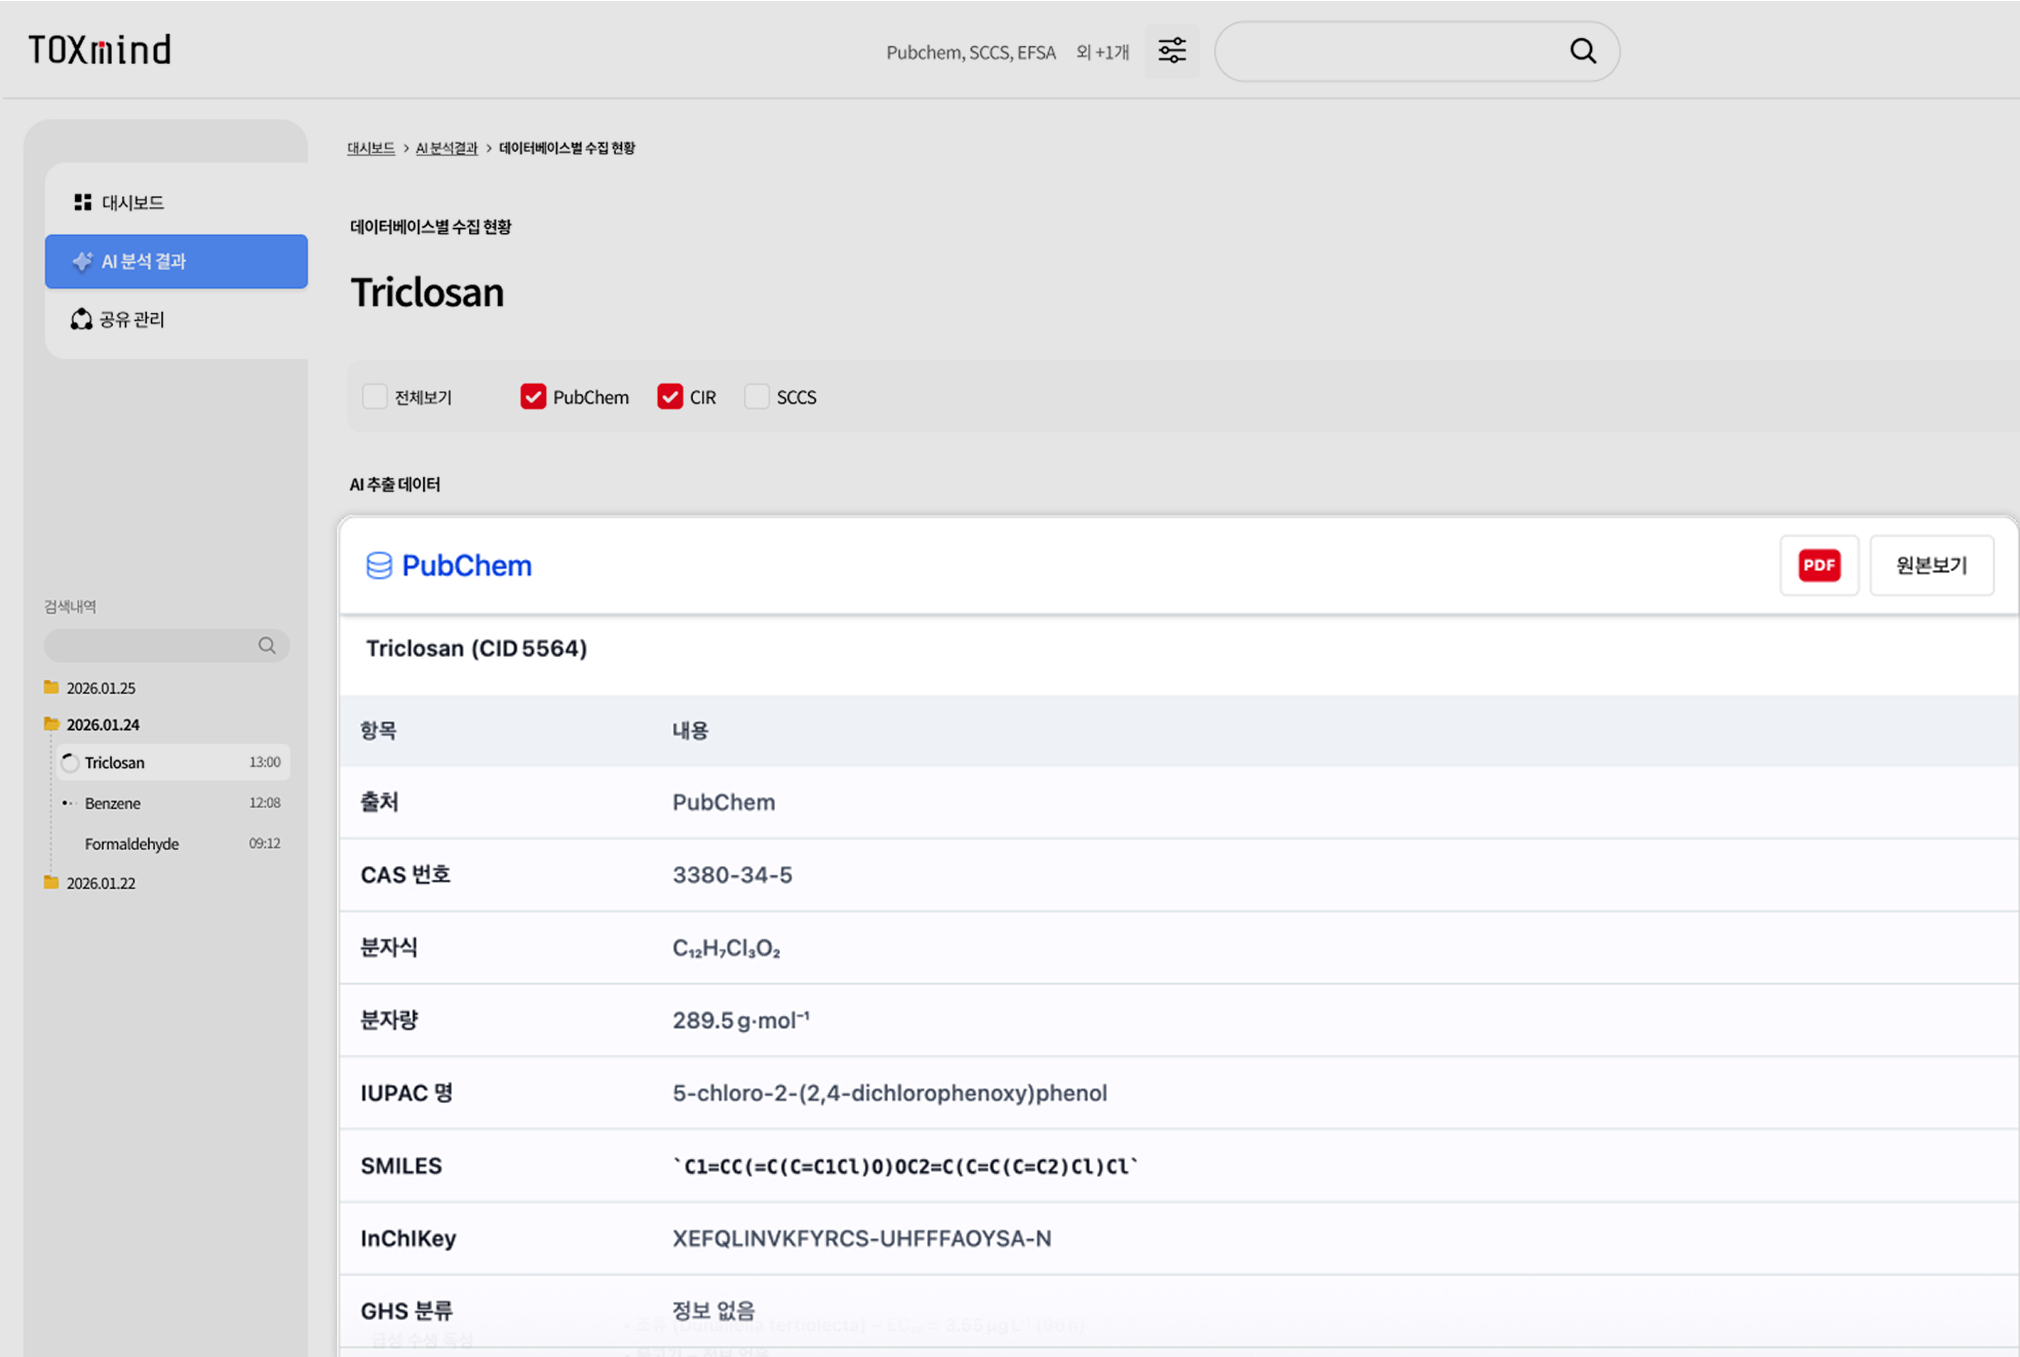Click the 09:12 timestamp on Formaldehyde
The width and height of the screenshot is (2020, 1357).
265,844
